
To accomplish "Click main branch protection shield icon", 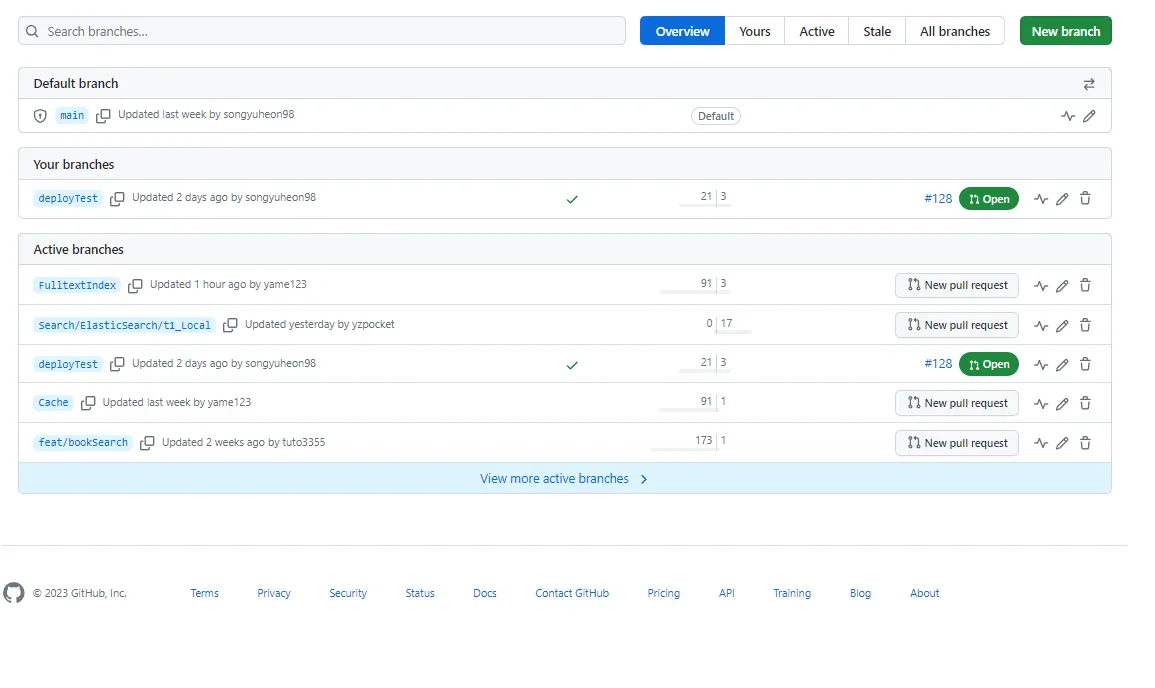I will pos(41,116).
